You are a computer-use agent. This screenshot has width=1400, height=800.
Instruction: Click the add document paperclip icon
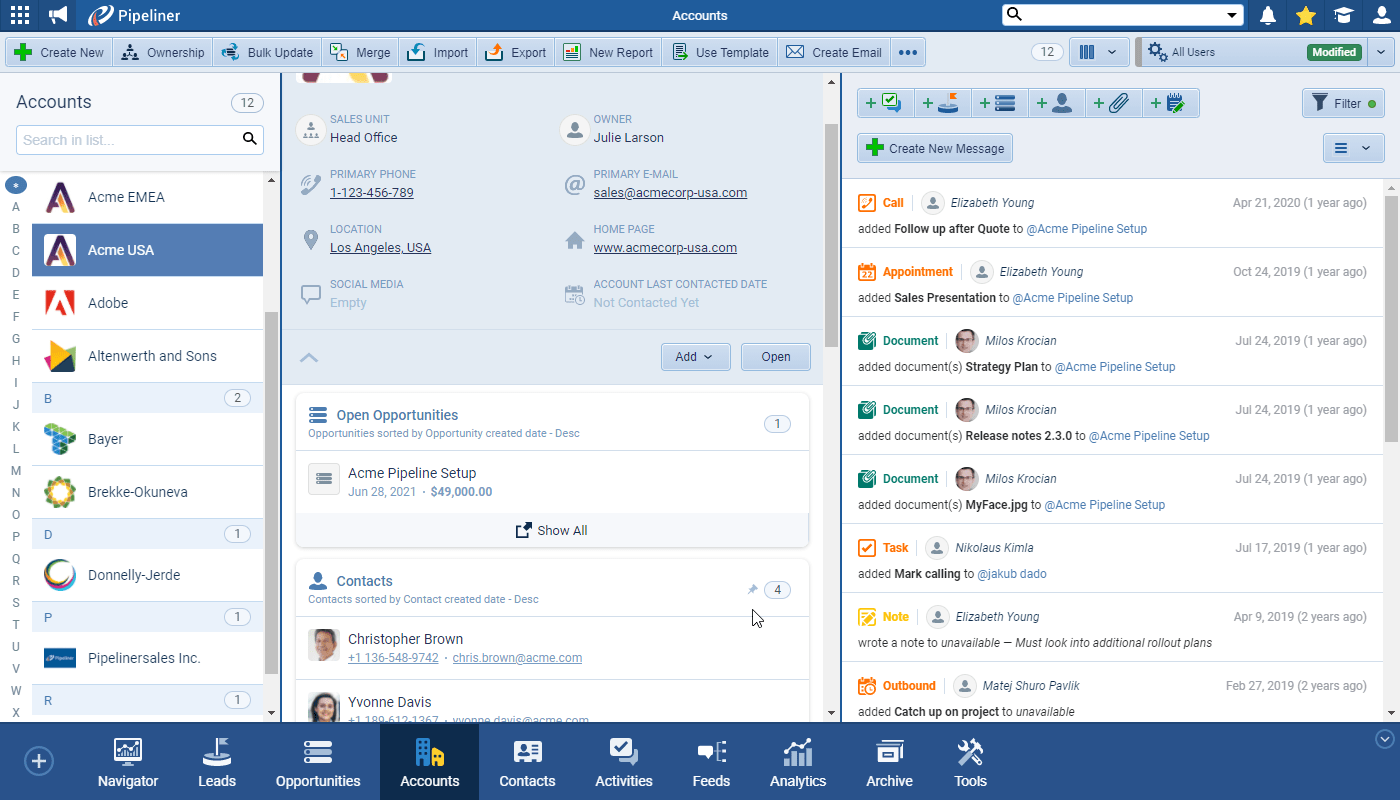[1112, 103]
